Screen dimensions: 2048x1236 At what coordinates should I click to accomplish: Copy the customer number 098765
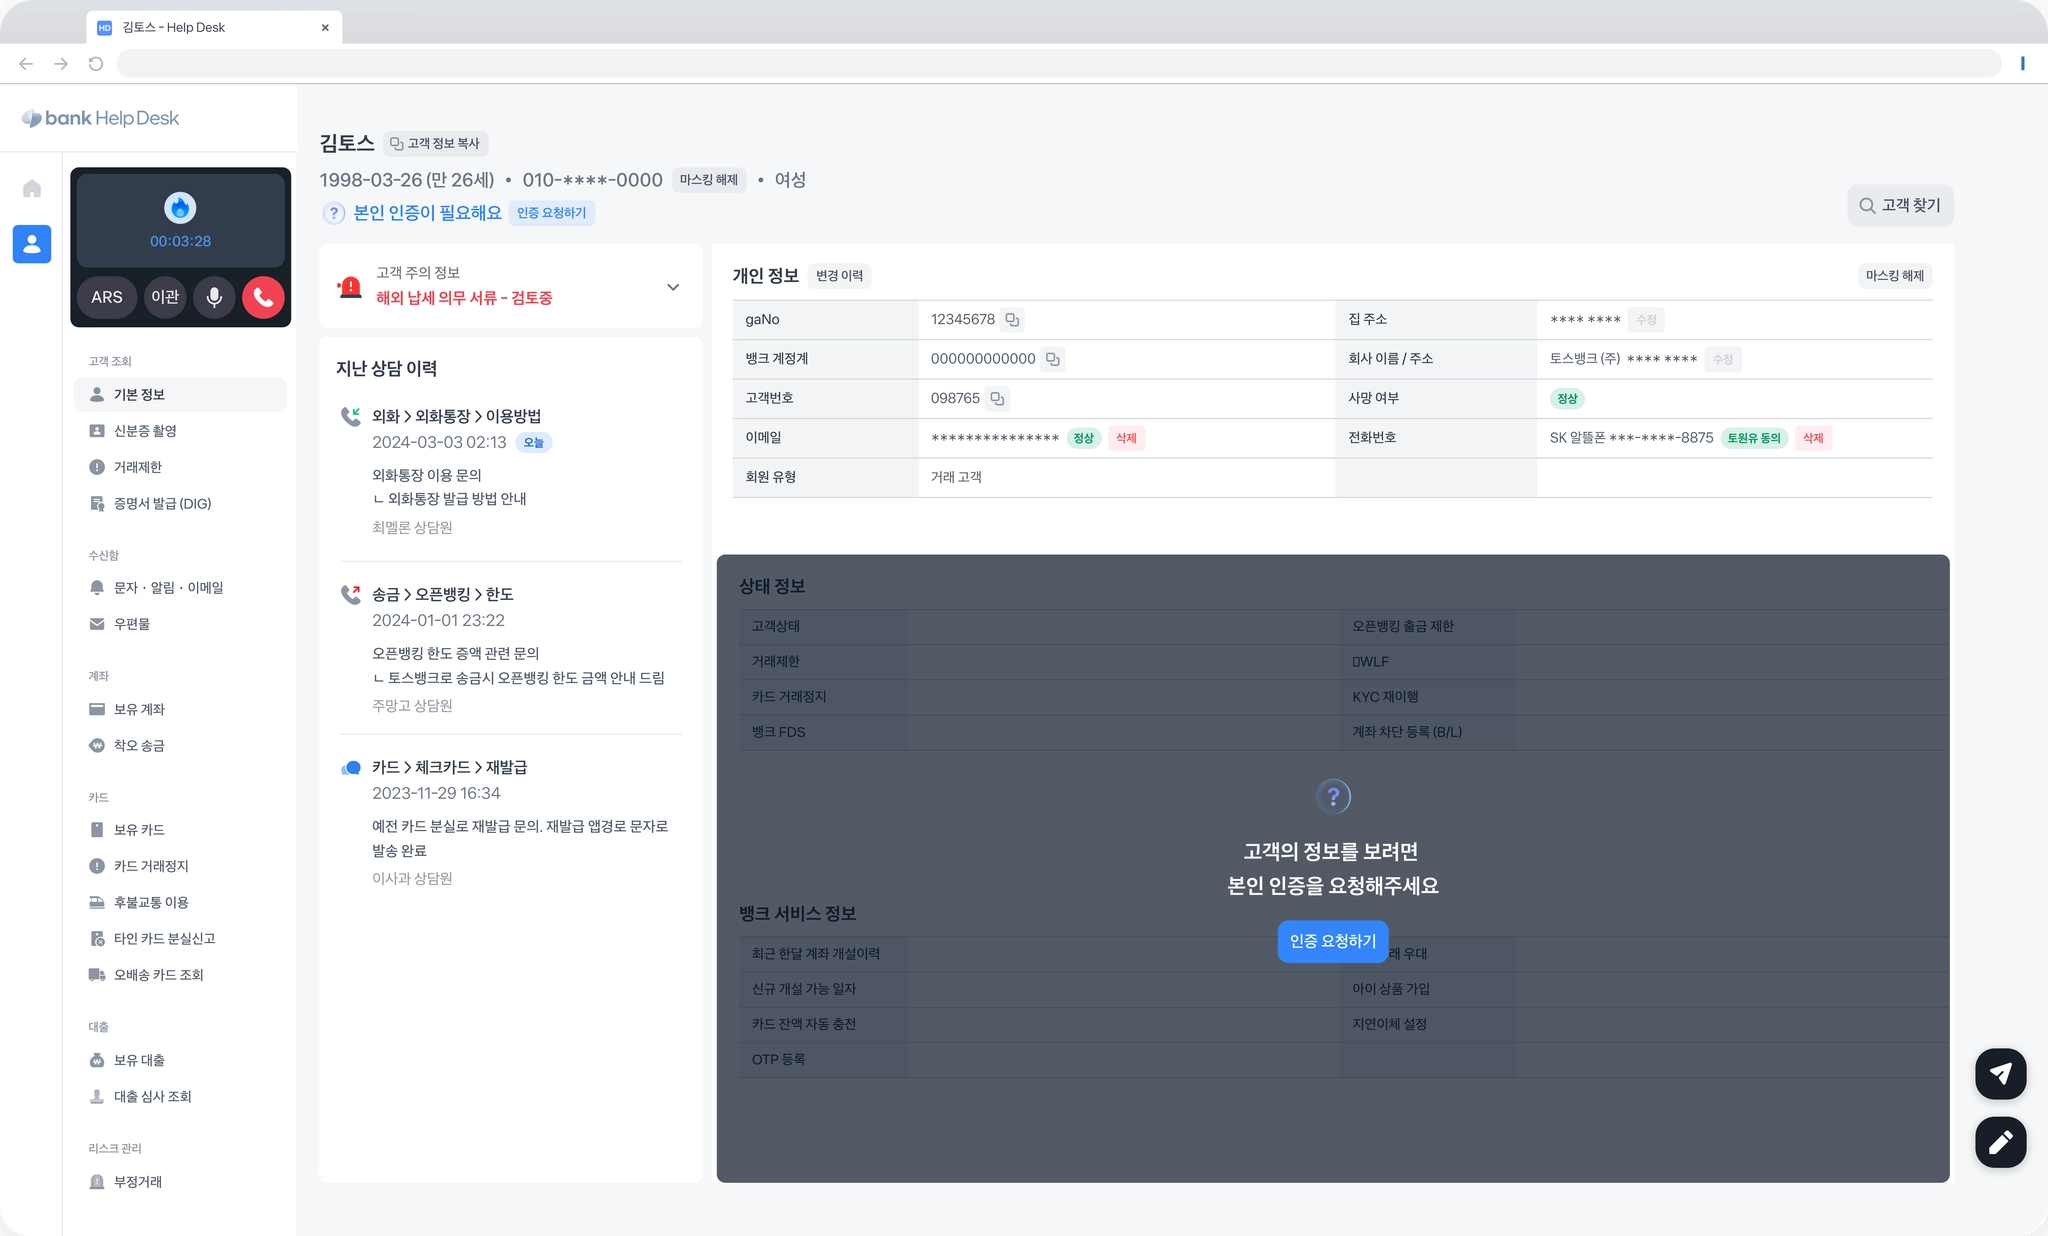tap(997, 398)
